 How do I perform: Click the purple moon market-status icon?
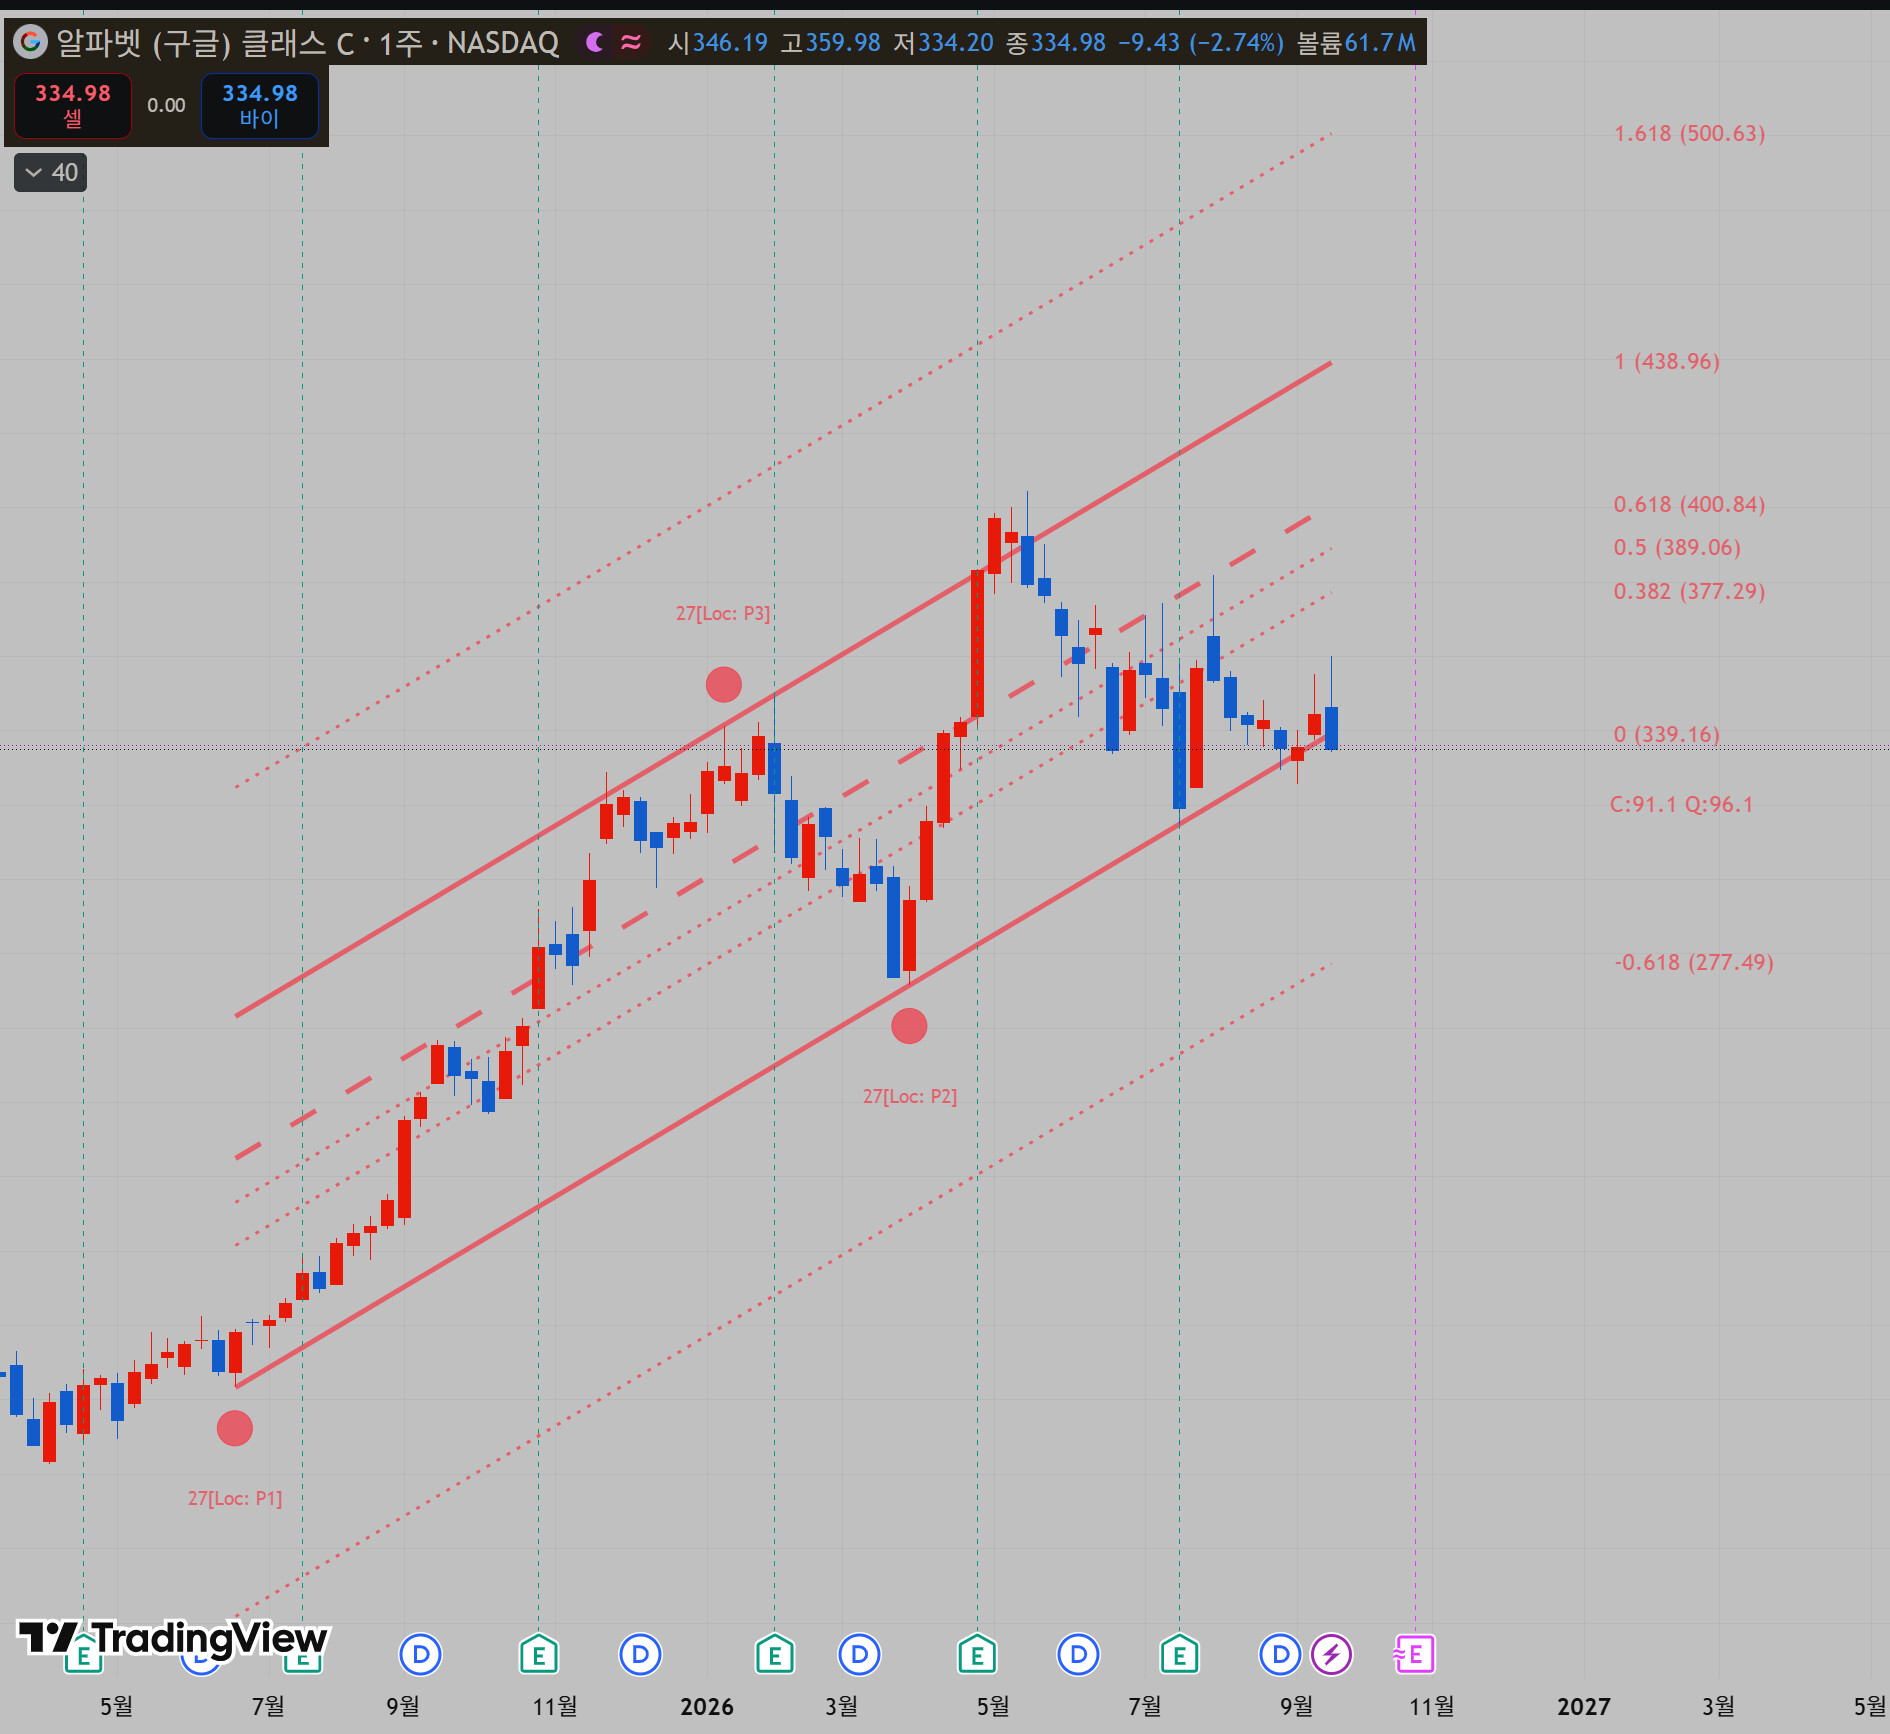click(595, 42)
